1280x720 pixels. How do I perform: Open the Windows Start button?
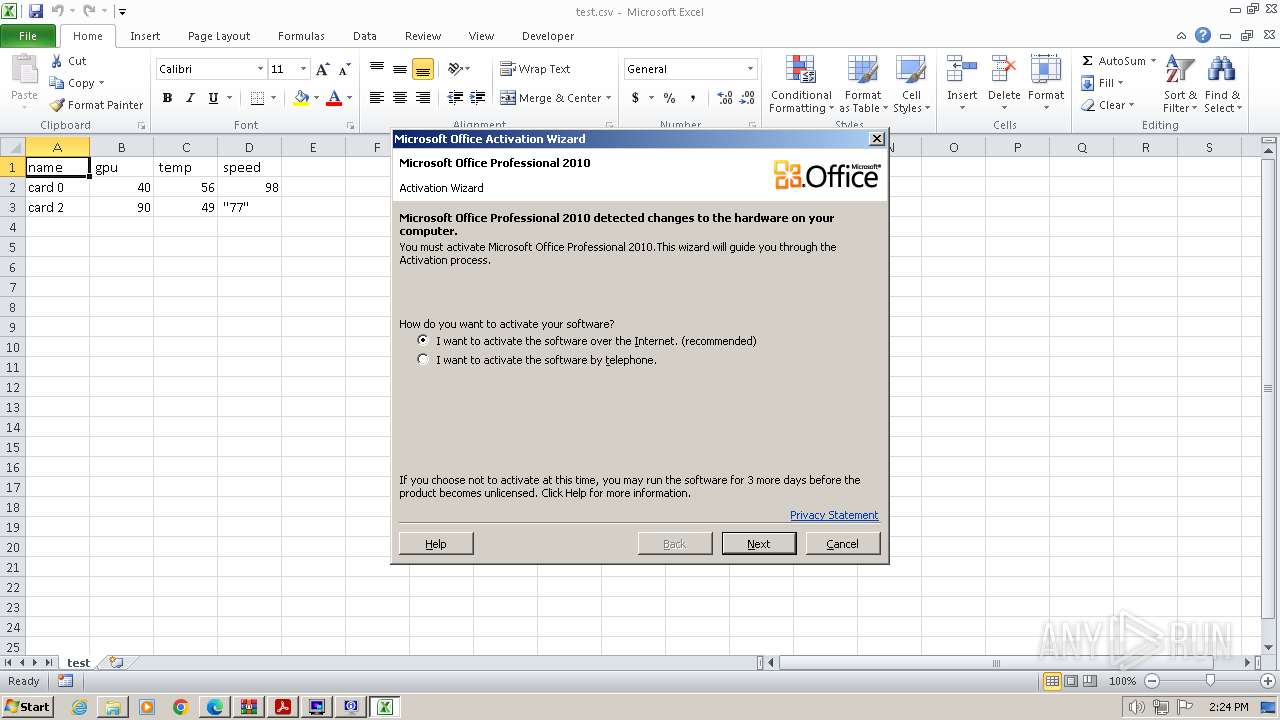[27, 707]
